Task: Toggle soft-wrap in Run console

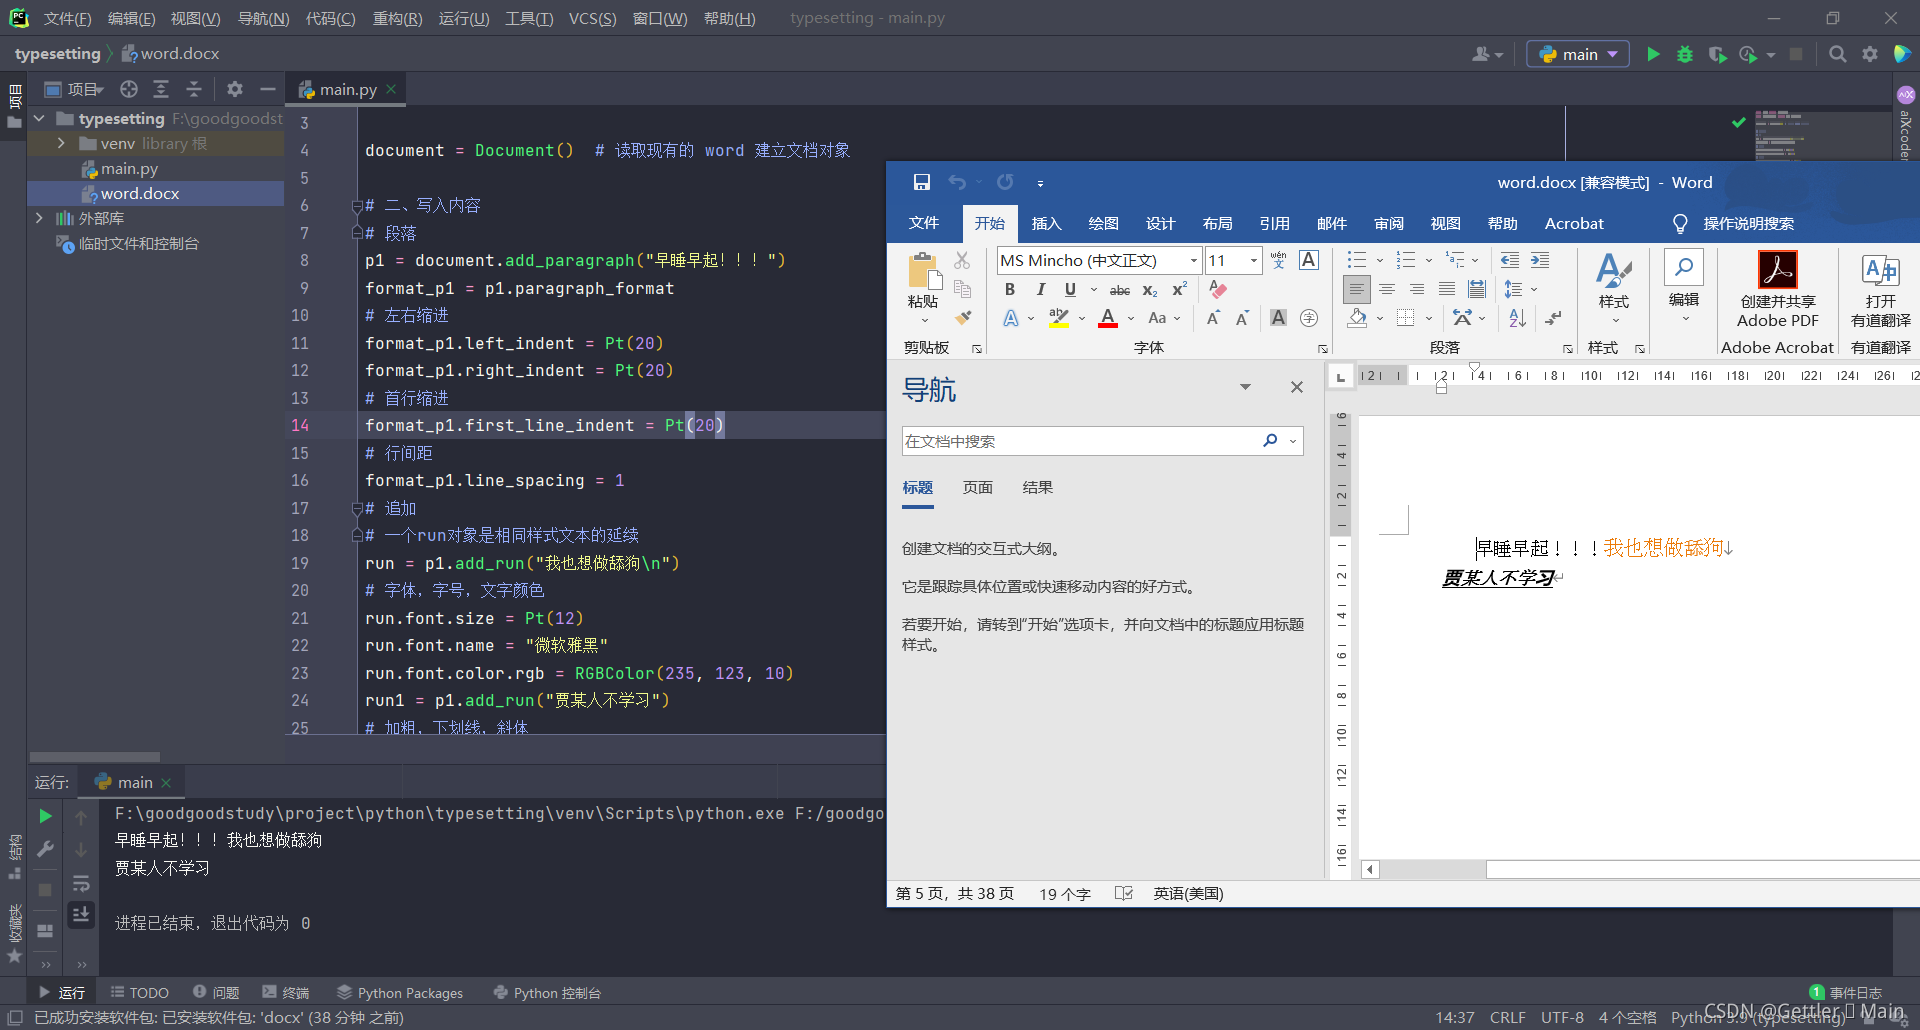Action: tap(81, 883)
